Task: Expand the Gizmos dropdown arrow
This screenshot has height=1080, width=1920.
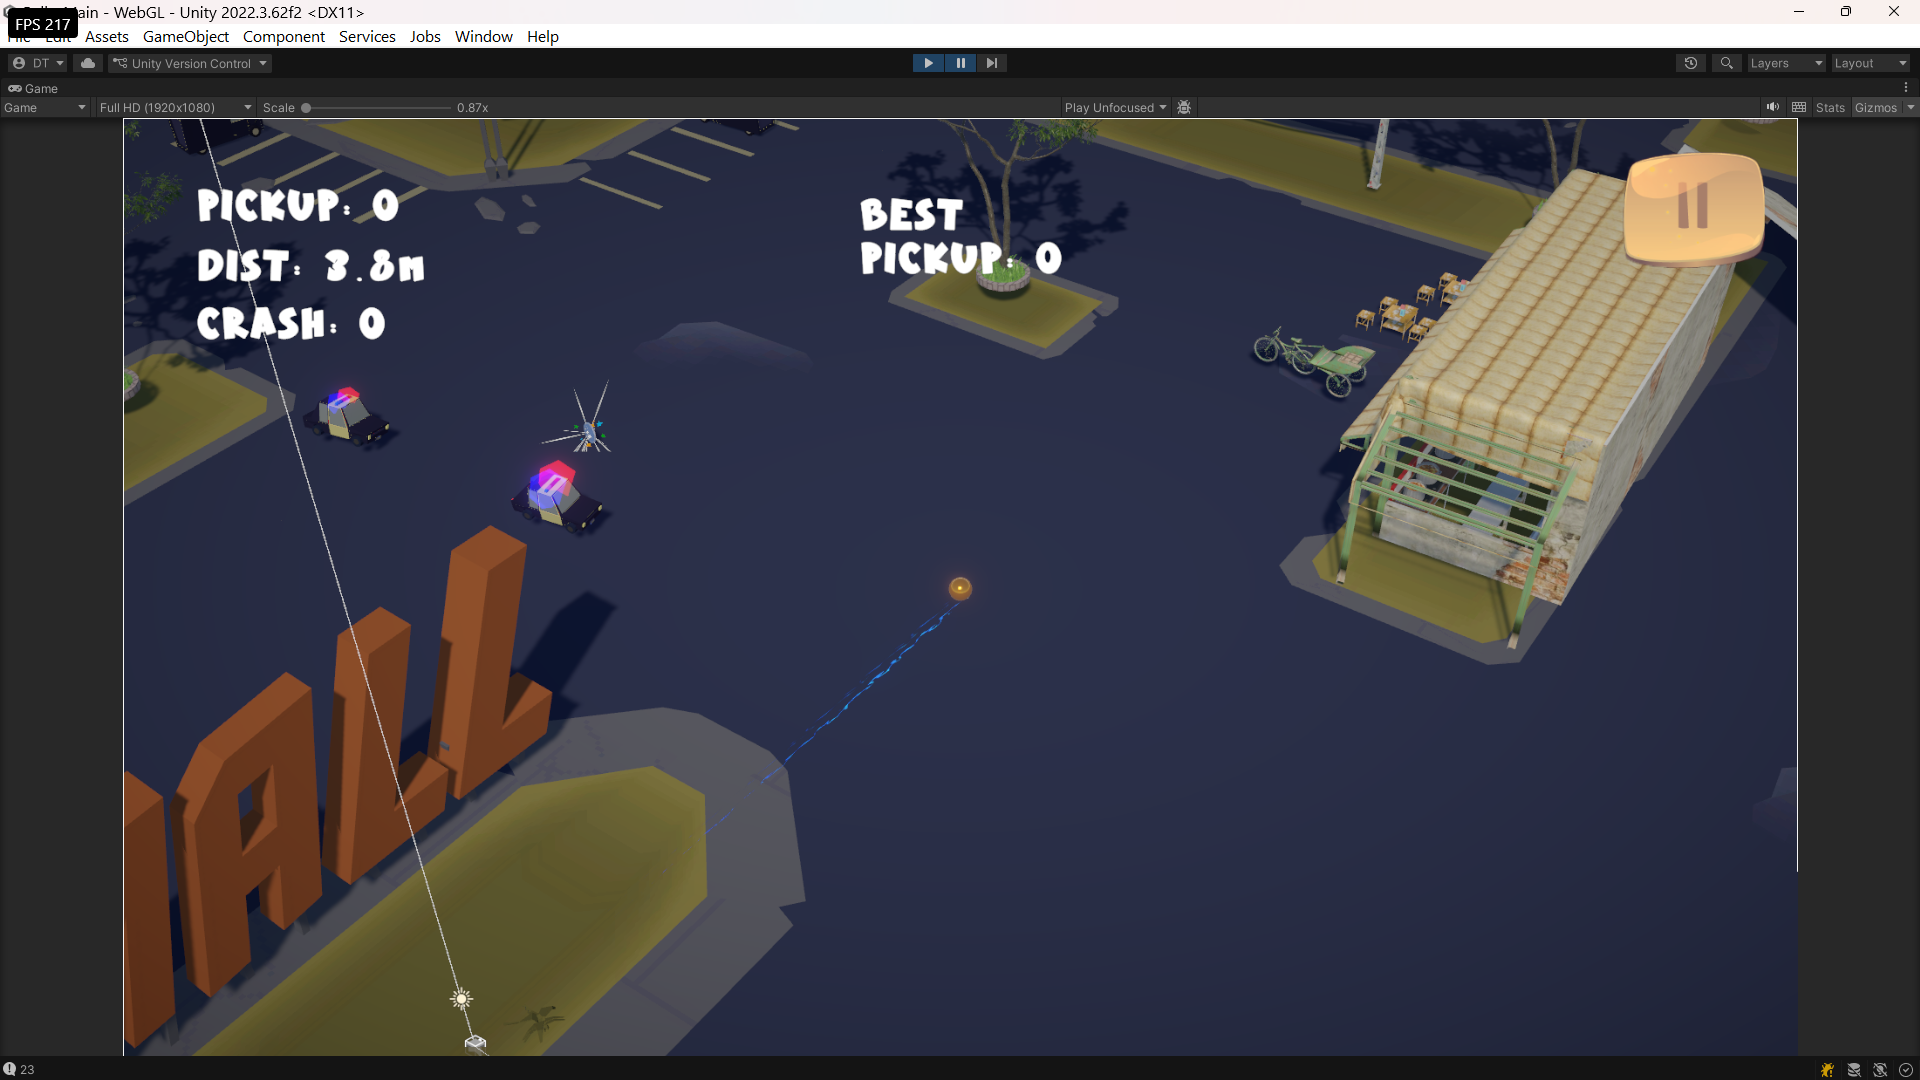Action: click(x=1911, y=108)
